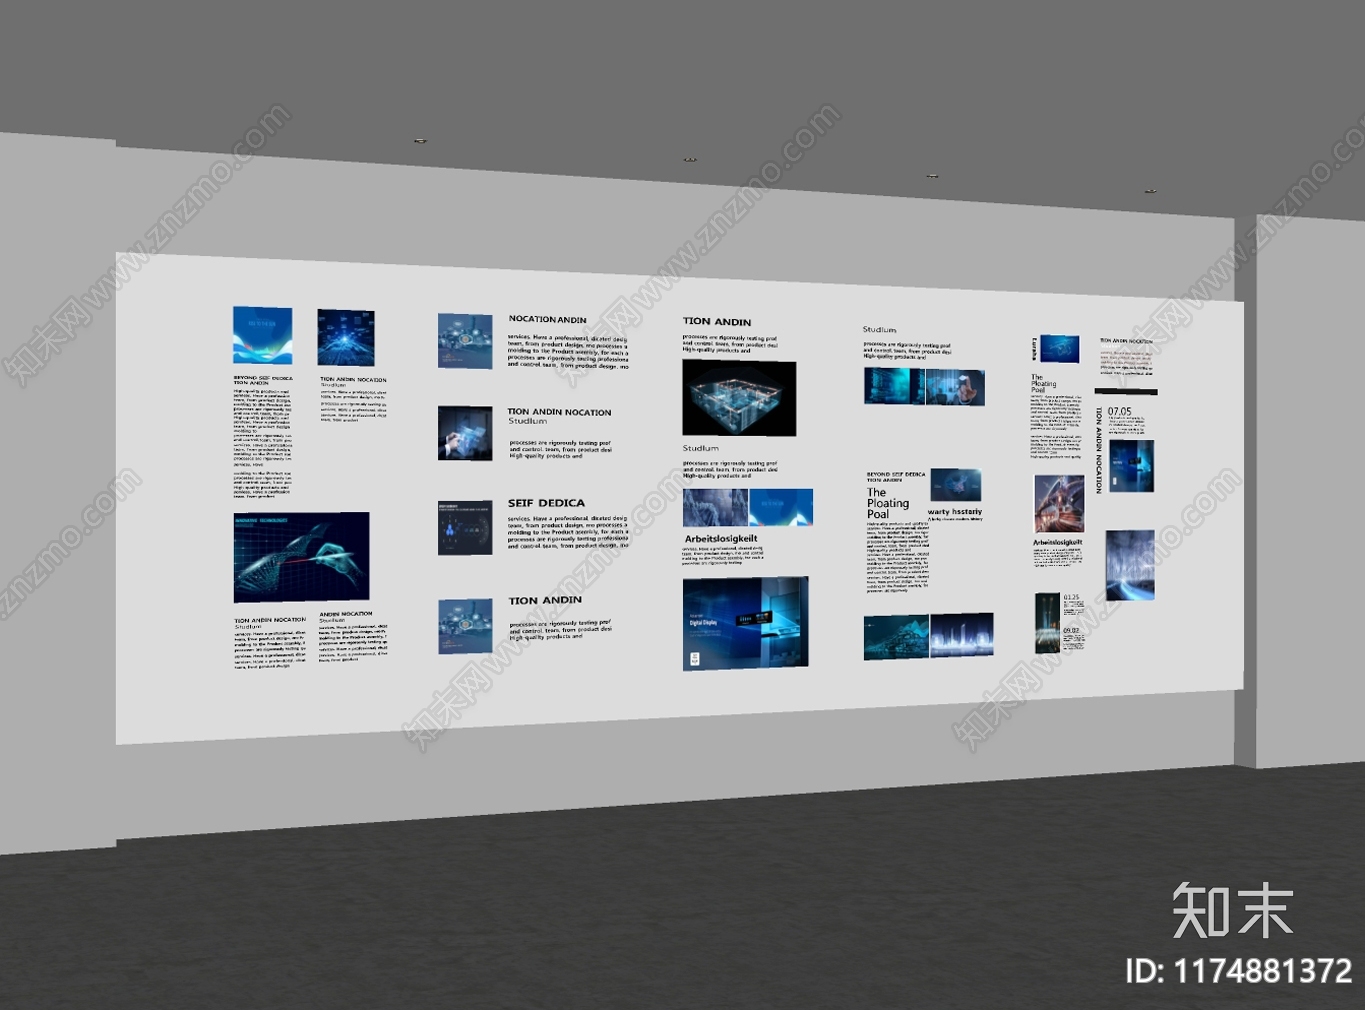Select the vertical TION ANDIN NOCATION text
The width and height of the screenshot is (1365, 1010).
pyautogui.click(x=1099, y=450)
